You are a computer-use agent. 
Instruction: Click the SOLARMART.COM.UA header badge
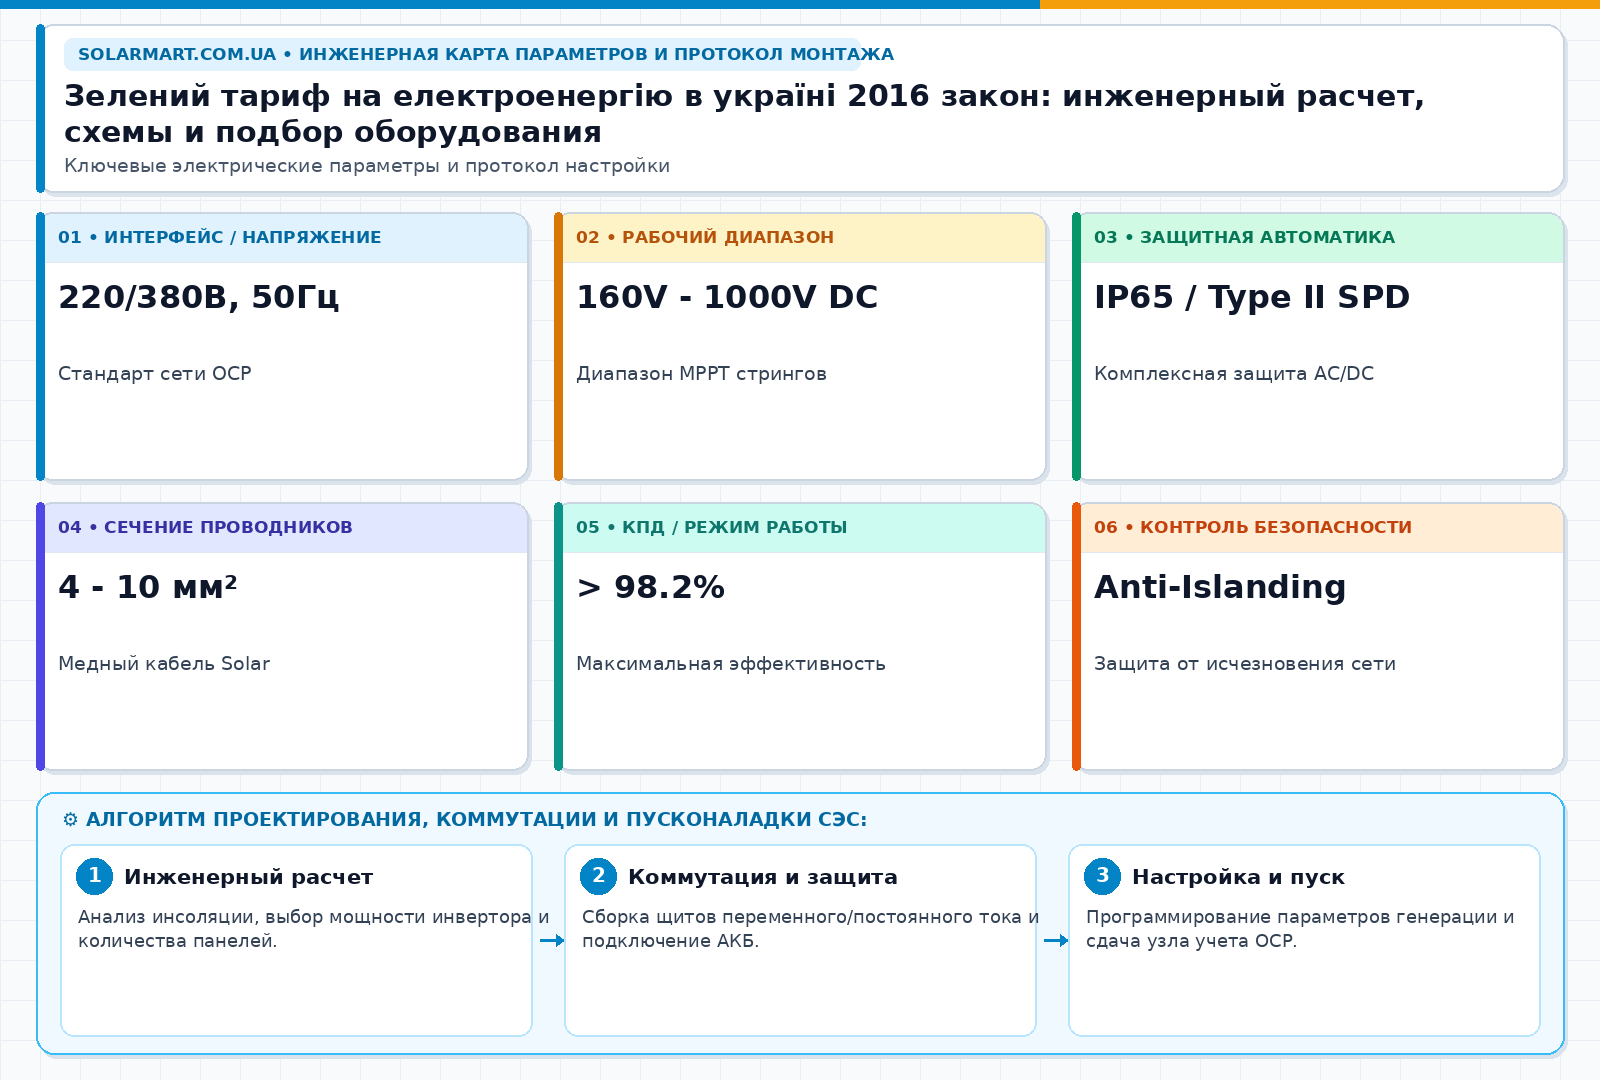(462, 54)
